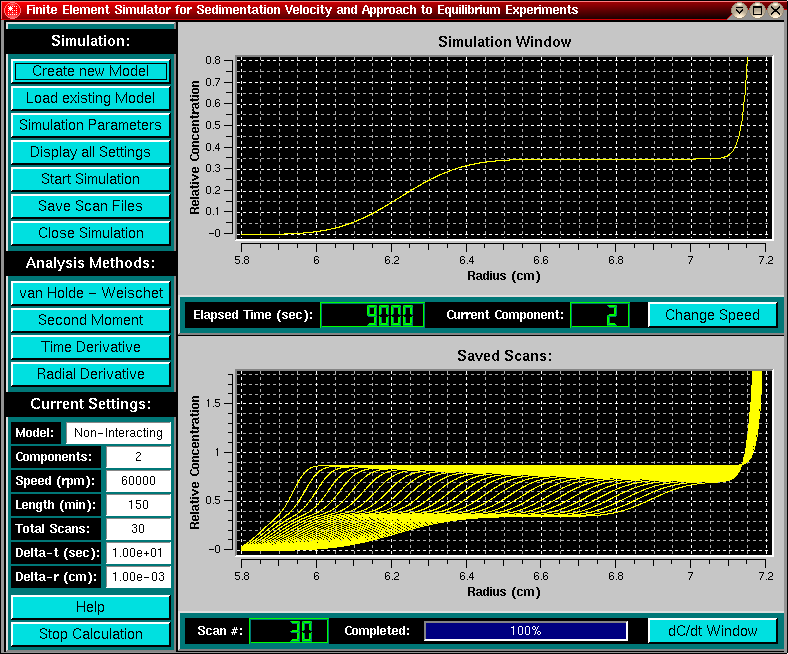
Task: Click the Change Speed button
Action: coord(712,315)
